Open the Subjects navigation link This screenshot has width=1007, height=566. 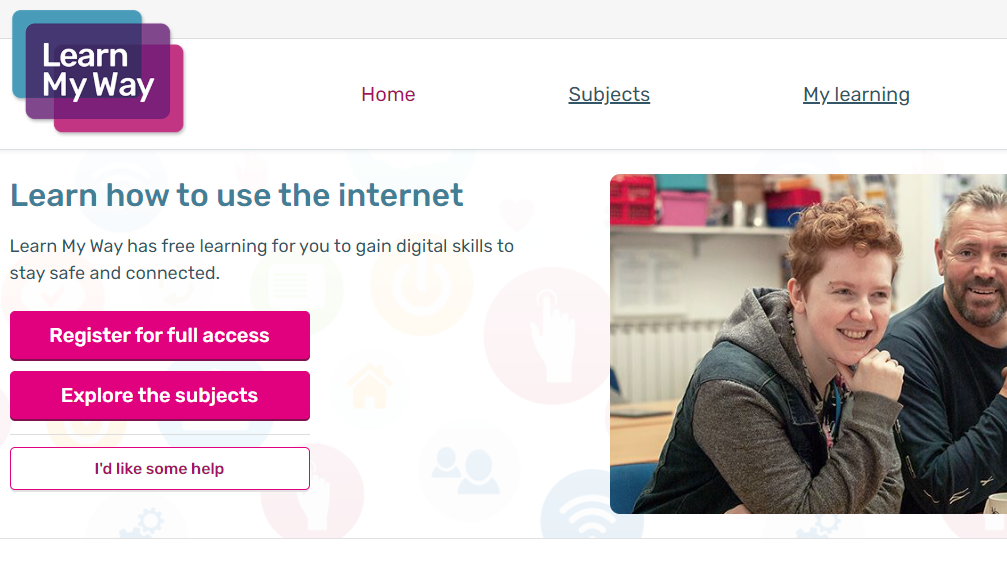[609, 94]
